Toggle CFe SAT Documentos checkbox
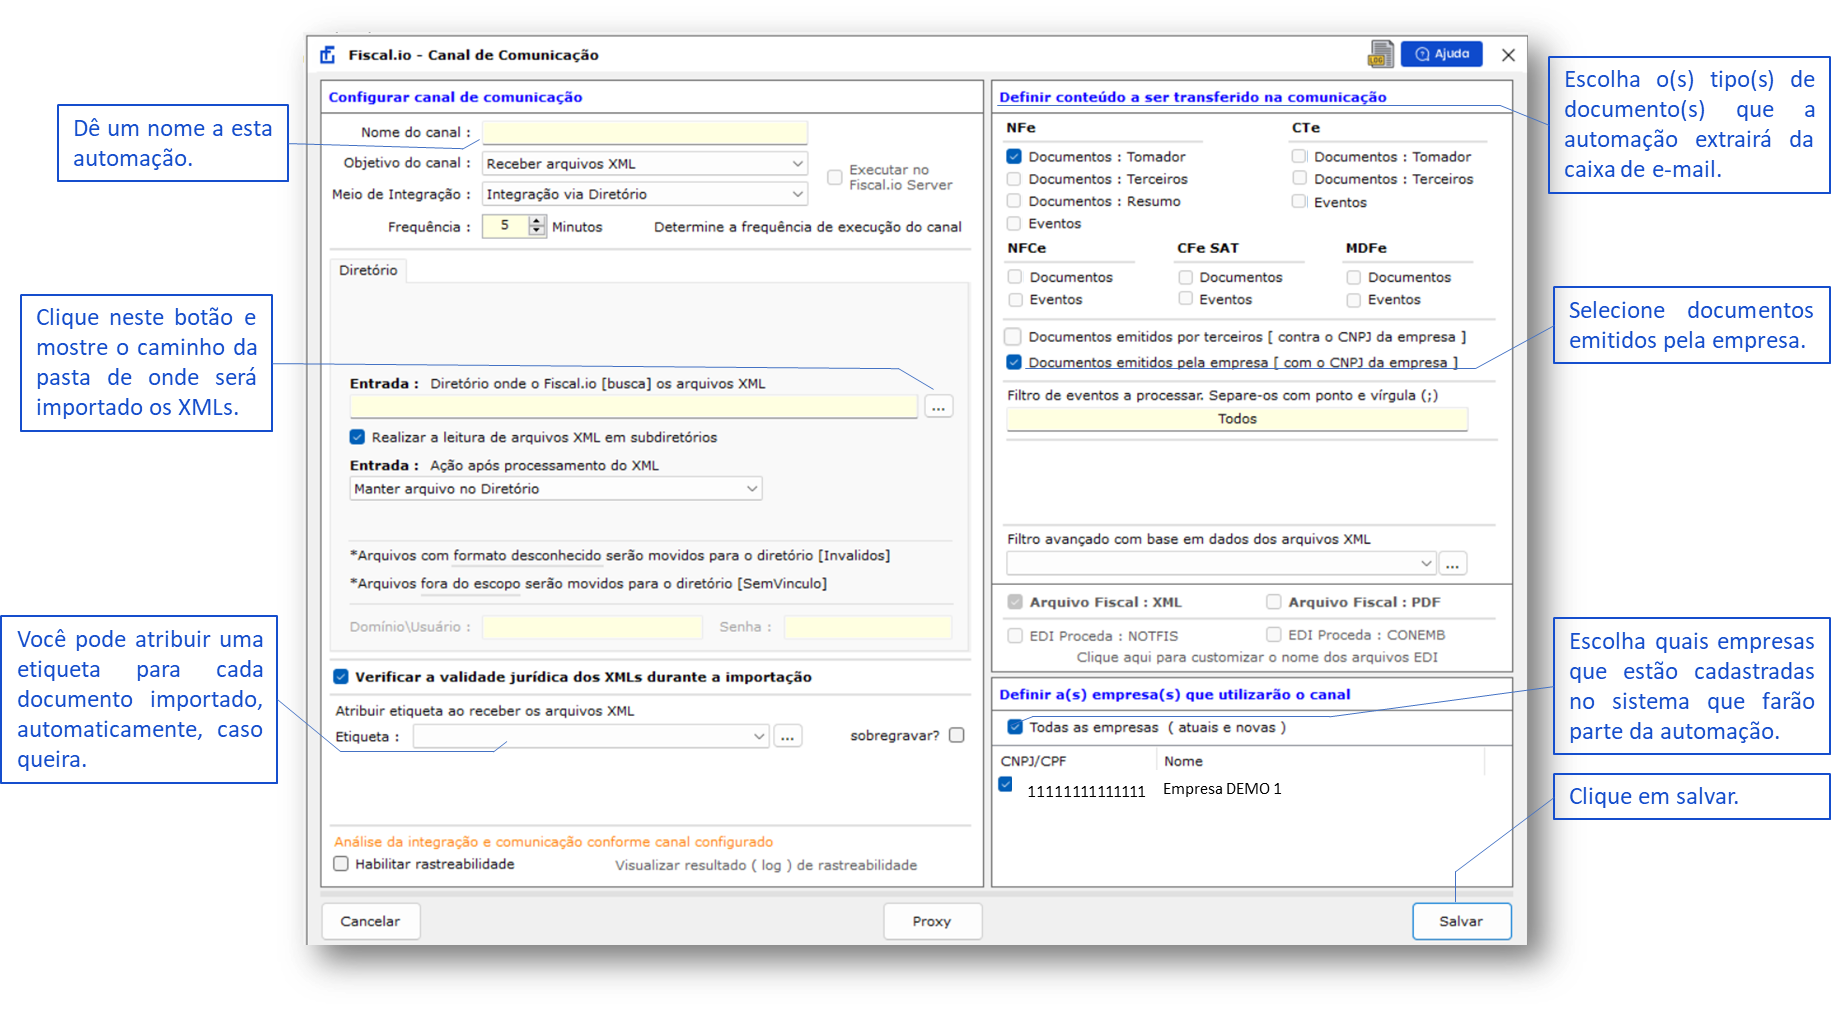 [1185, 277]
